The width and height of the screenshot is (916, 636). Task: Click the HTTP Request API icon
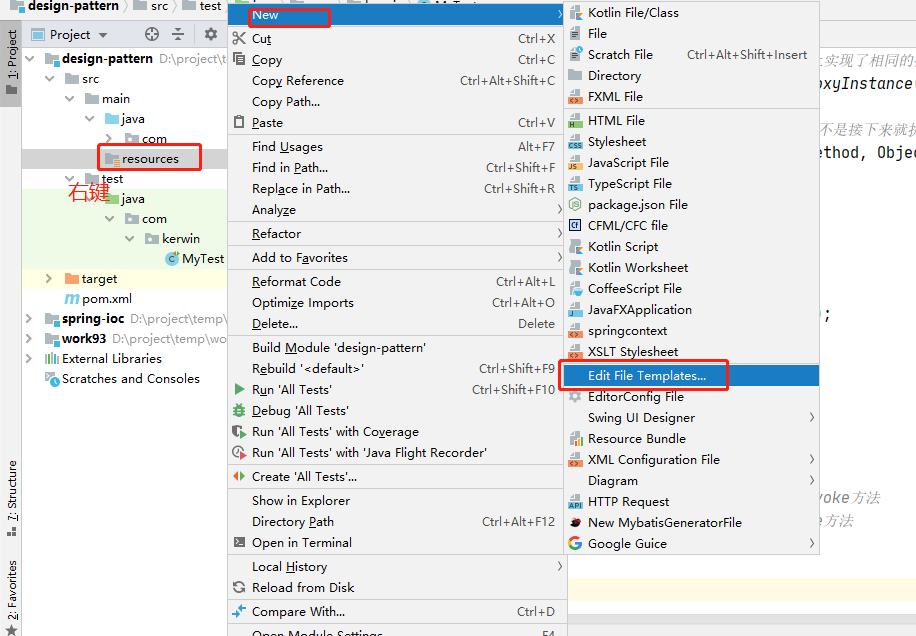point(575,502)
